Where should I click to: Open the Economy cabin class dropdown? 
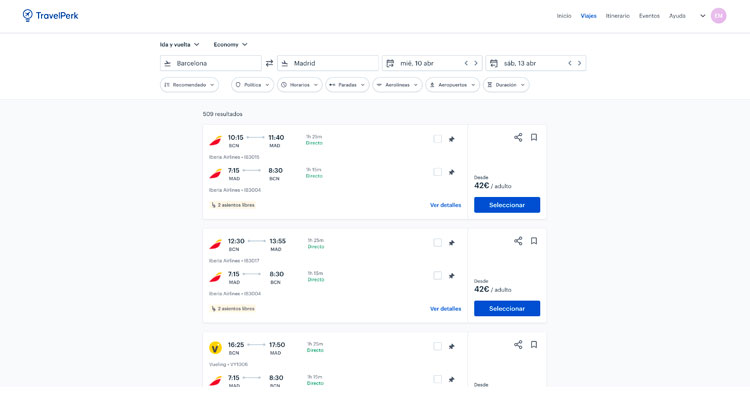click(x=231, y=44)
